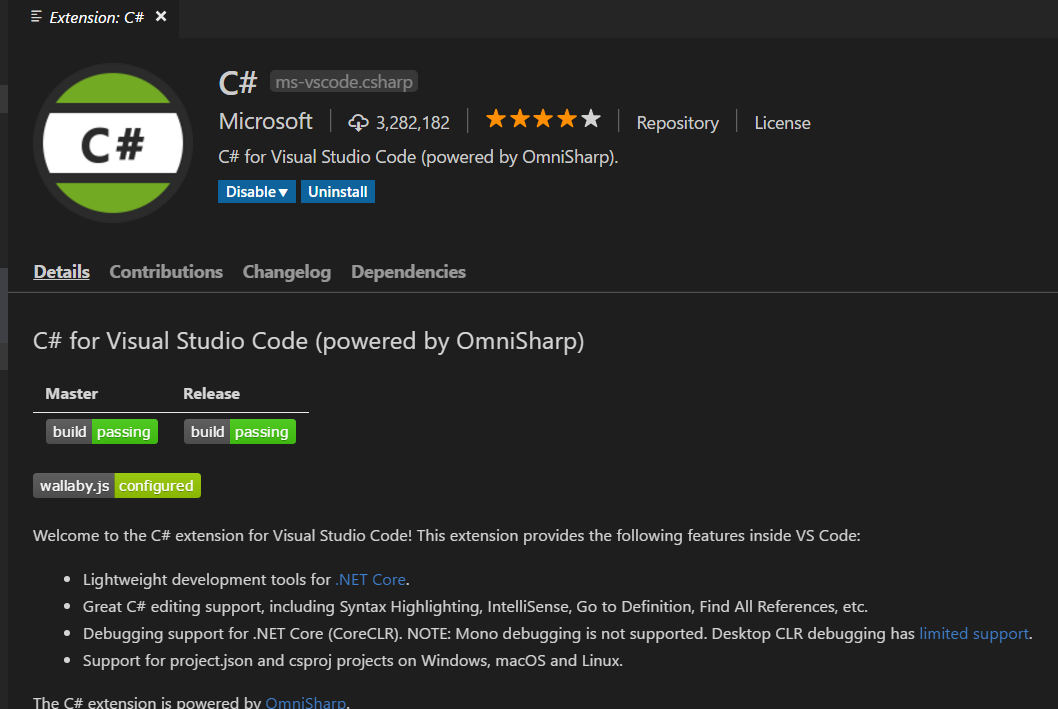Open the OmniSharp link
Image resolution: width=1058 pixels, height=709 pixels.
point(305,701)
